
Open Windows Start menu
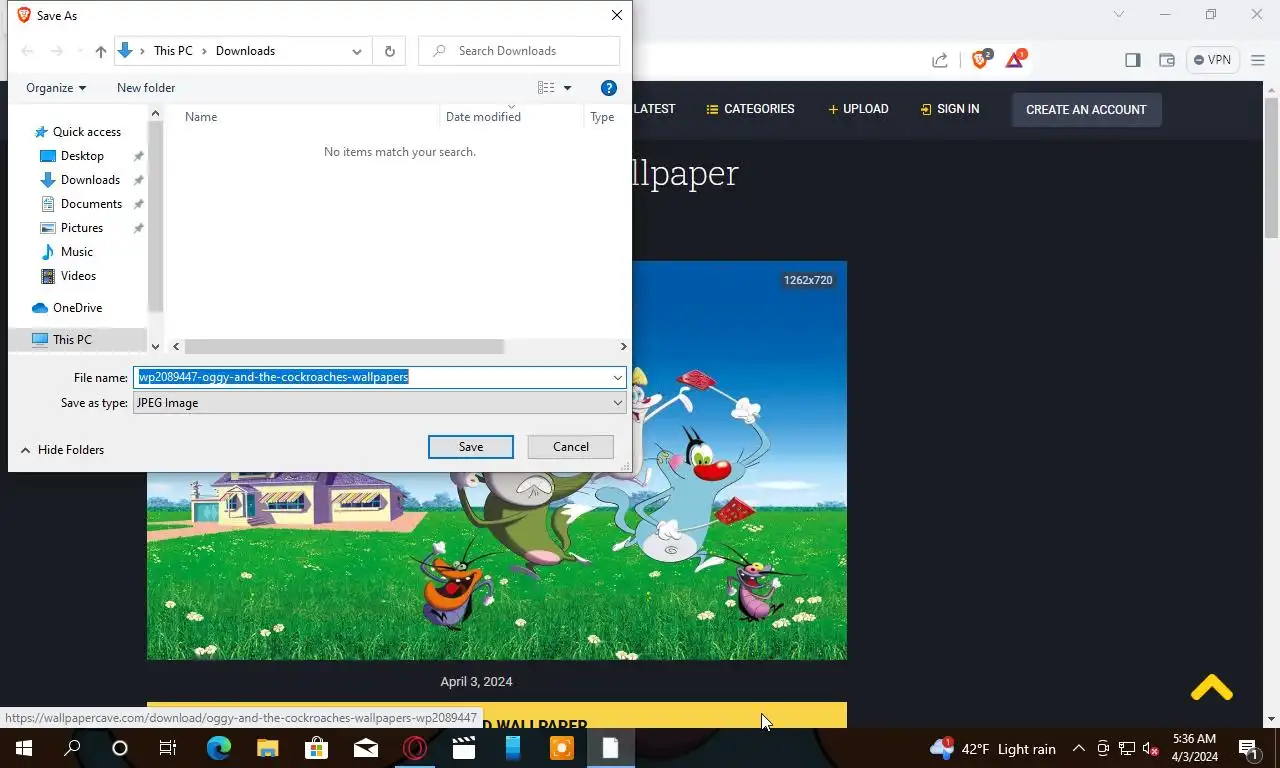(24, 748)
